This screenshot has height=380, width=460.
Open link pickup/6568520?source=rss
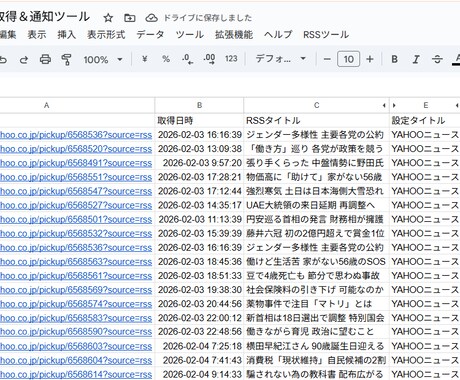(x=76, y=149)
